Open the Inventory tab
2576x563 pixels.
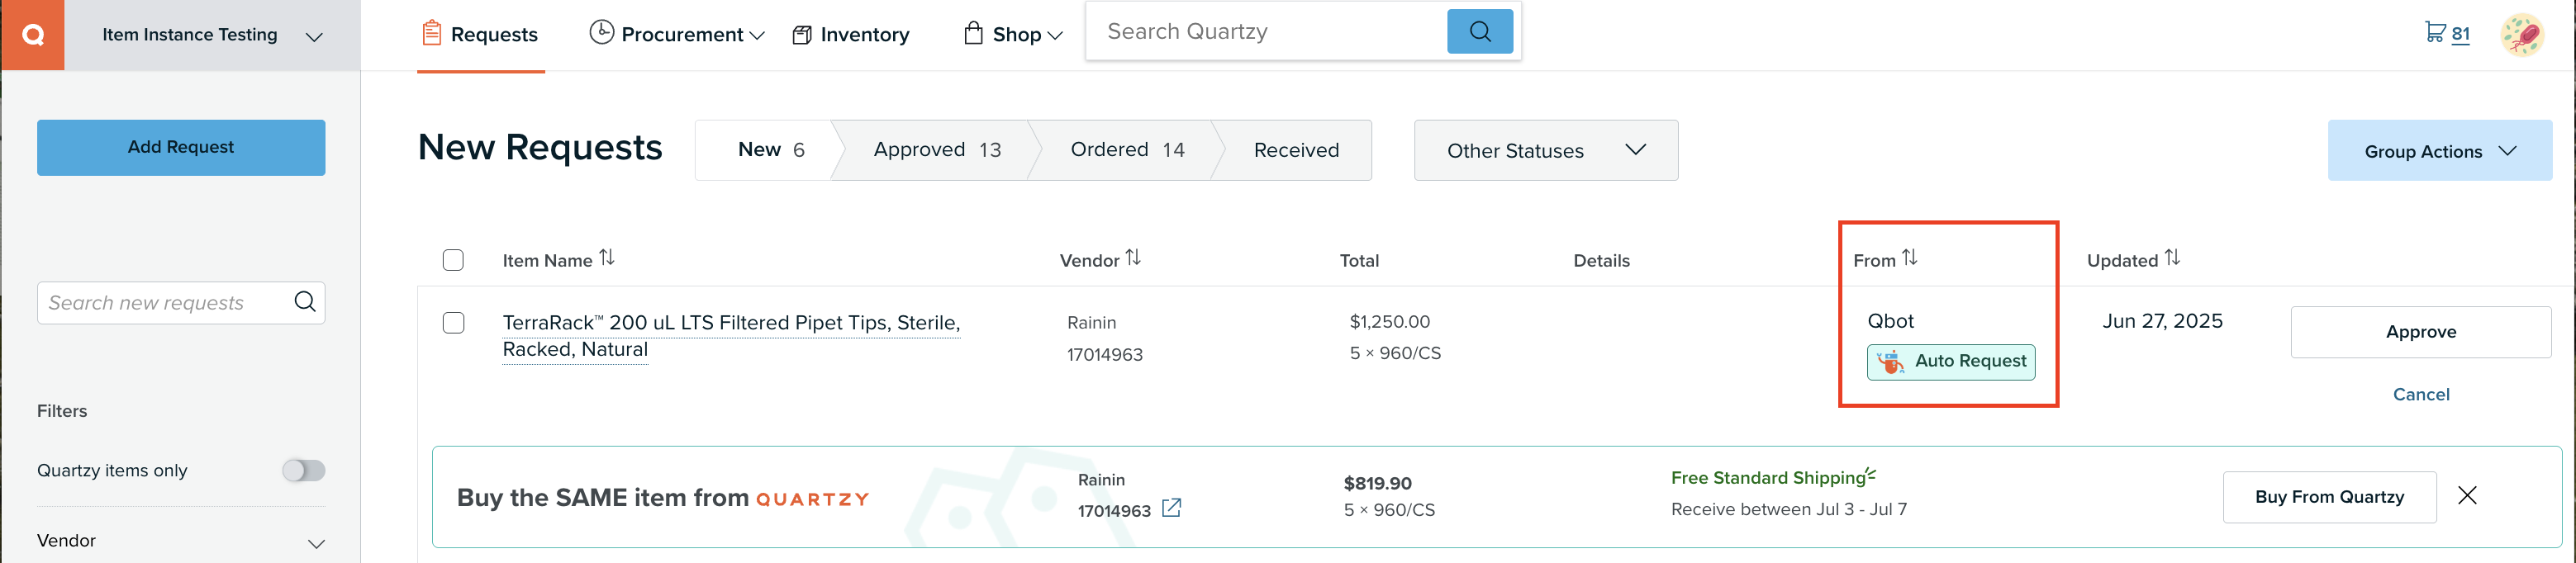[x=851, y=35]
